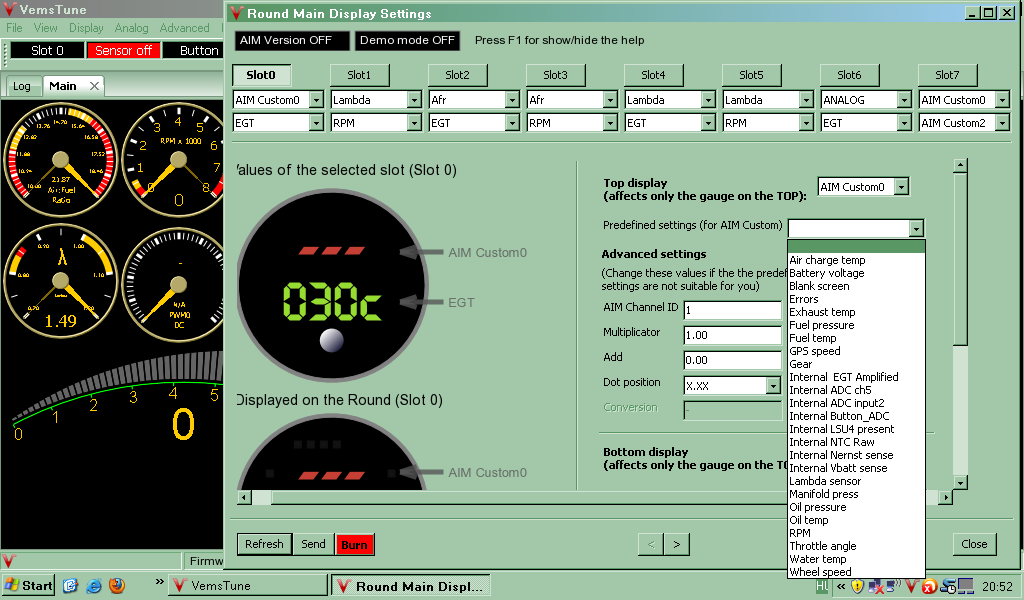Click the Multiplicator input field

pos(732,335)
